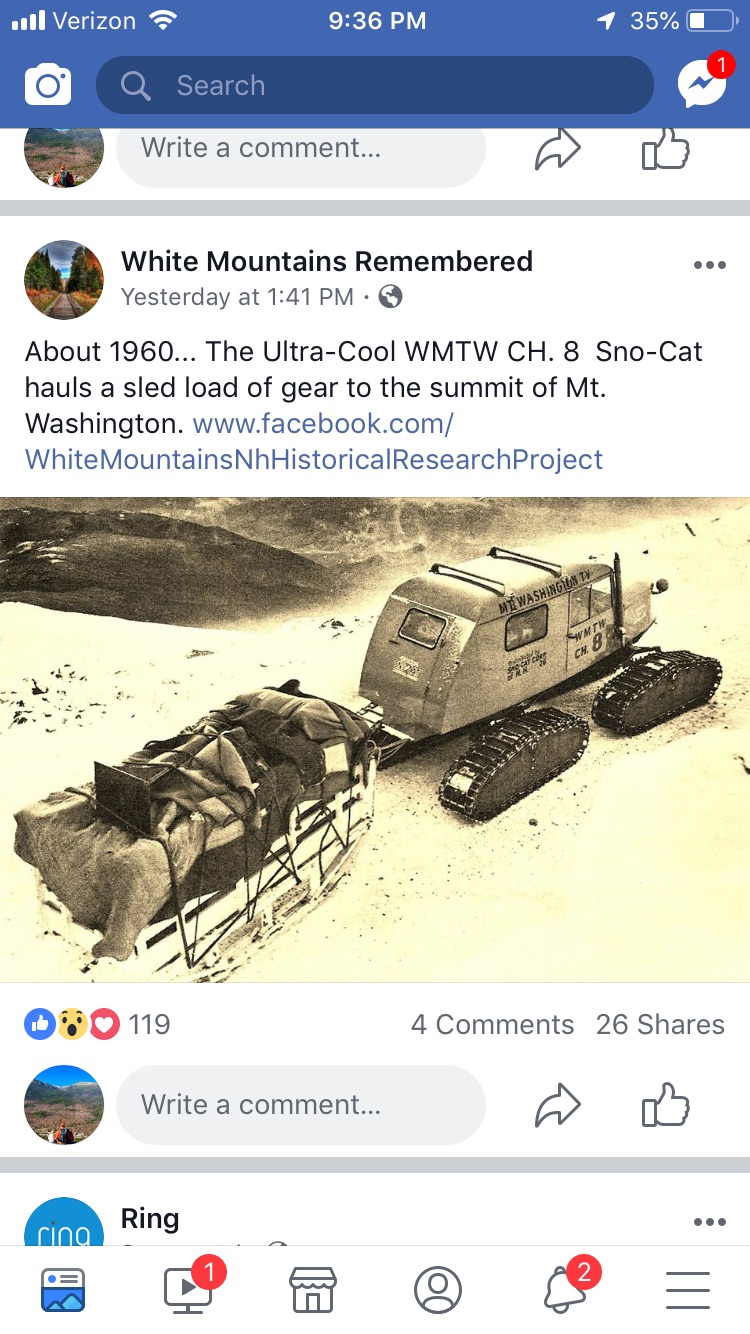Open the camera icon in header
This screenshot has height=1334, width=750.
(x=48, y=85)
